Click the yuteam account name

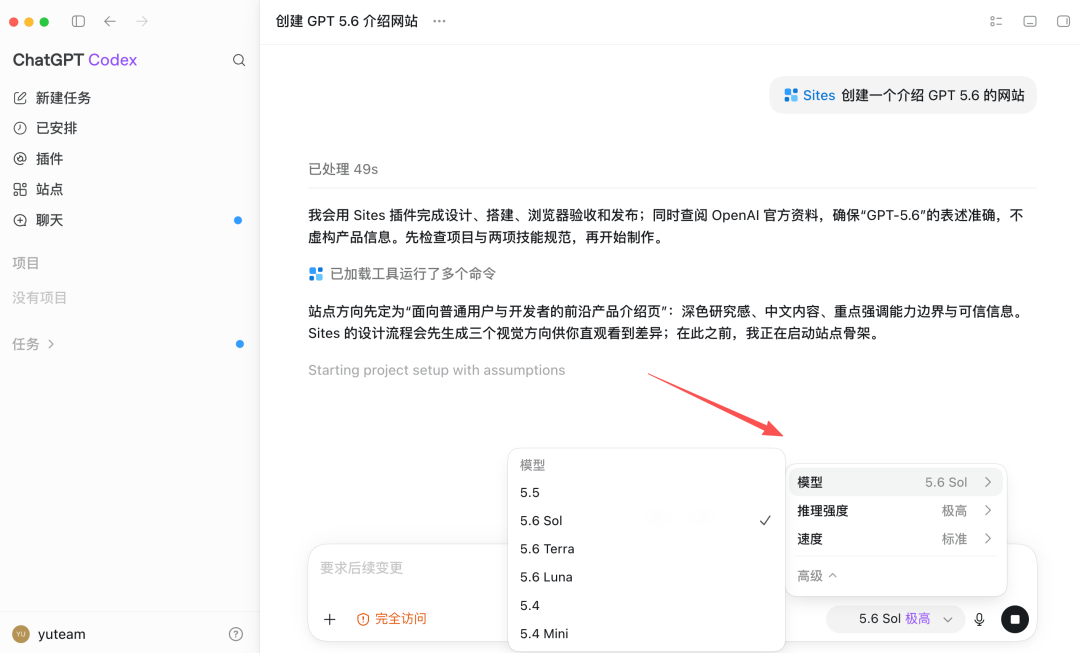[61, 634]
